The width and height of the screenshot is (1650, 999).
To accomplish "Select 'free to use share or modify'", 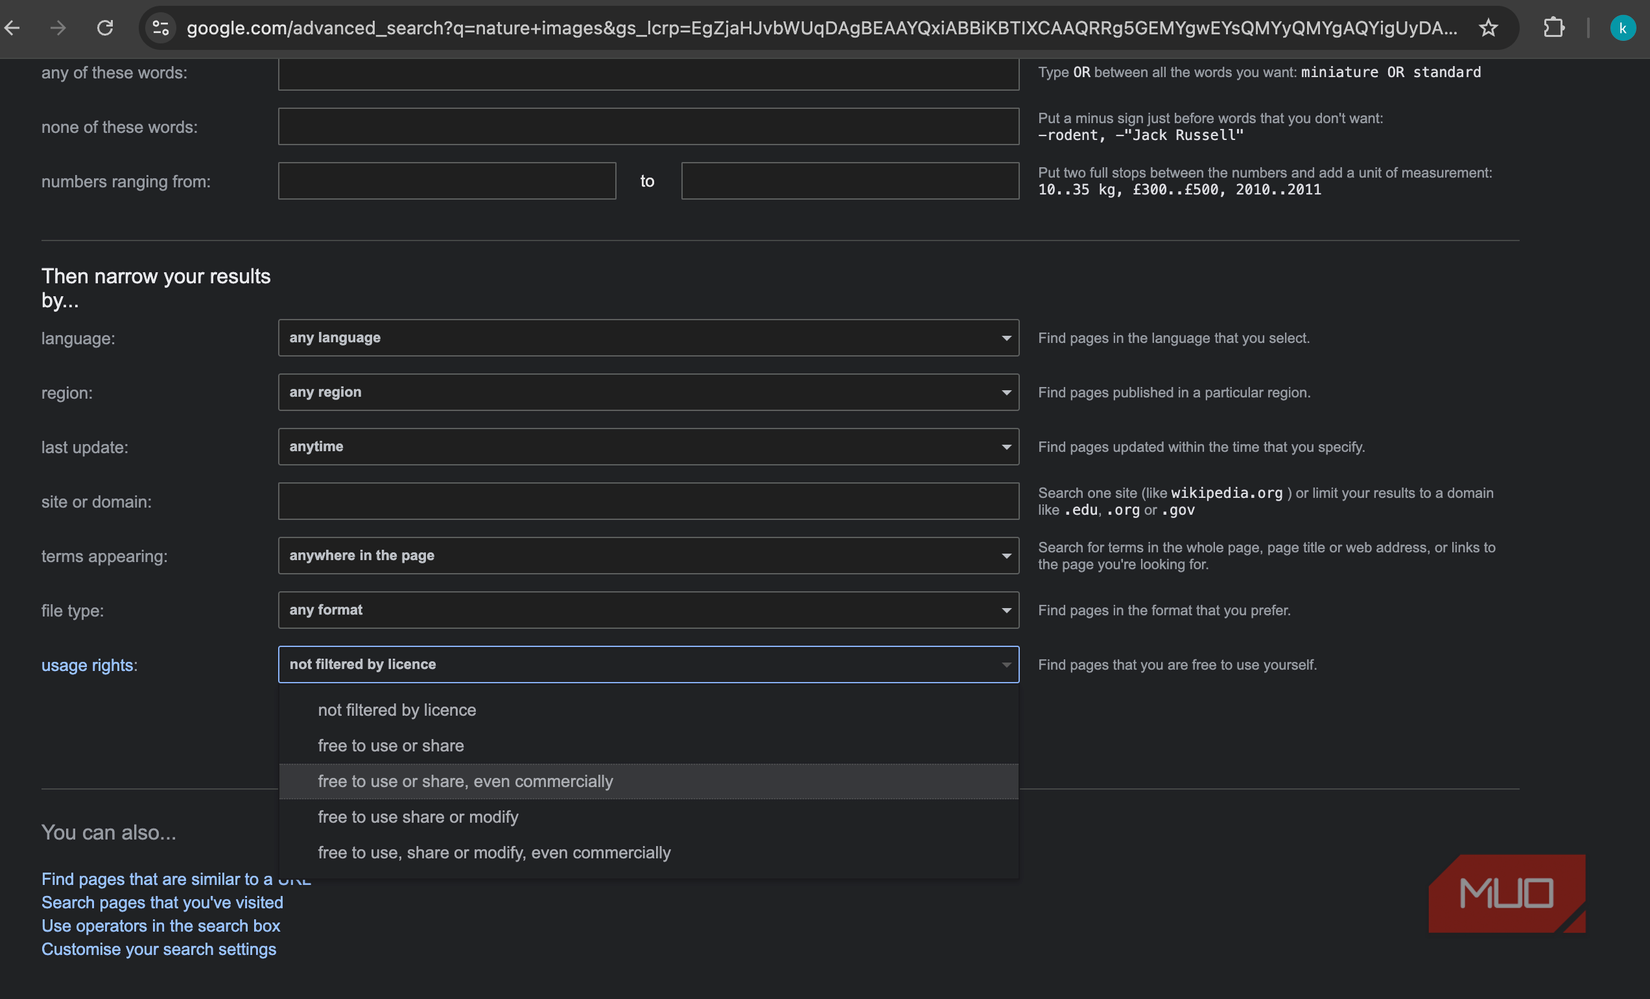I will [418, 817].
